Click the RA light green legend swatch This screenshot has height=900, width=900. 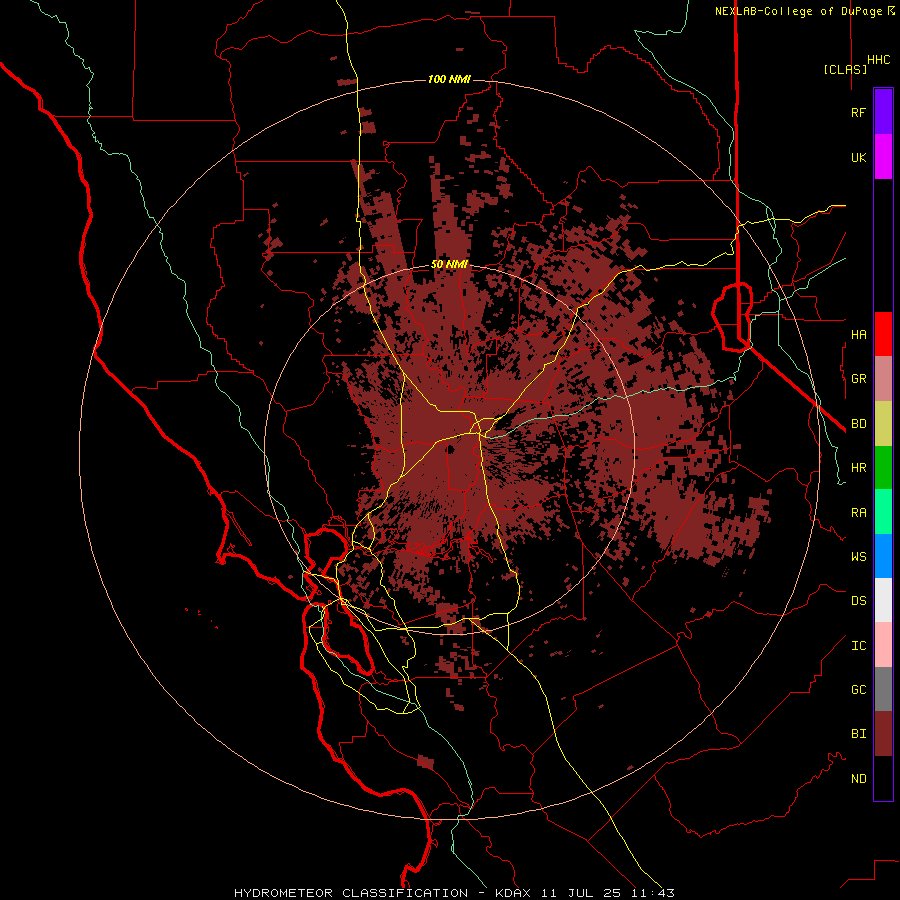pos(883,512)
